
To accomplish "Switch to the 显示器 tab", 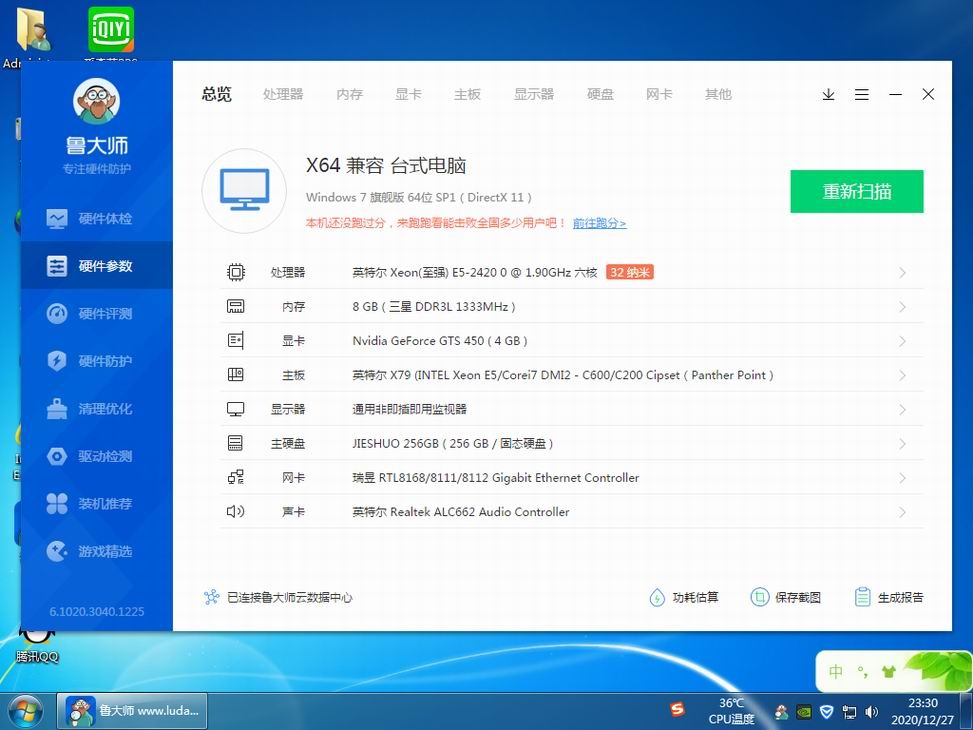I will tap(534, 94).
